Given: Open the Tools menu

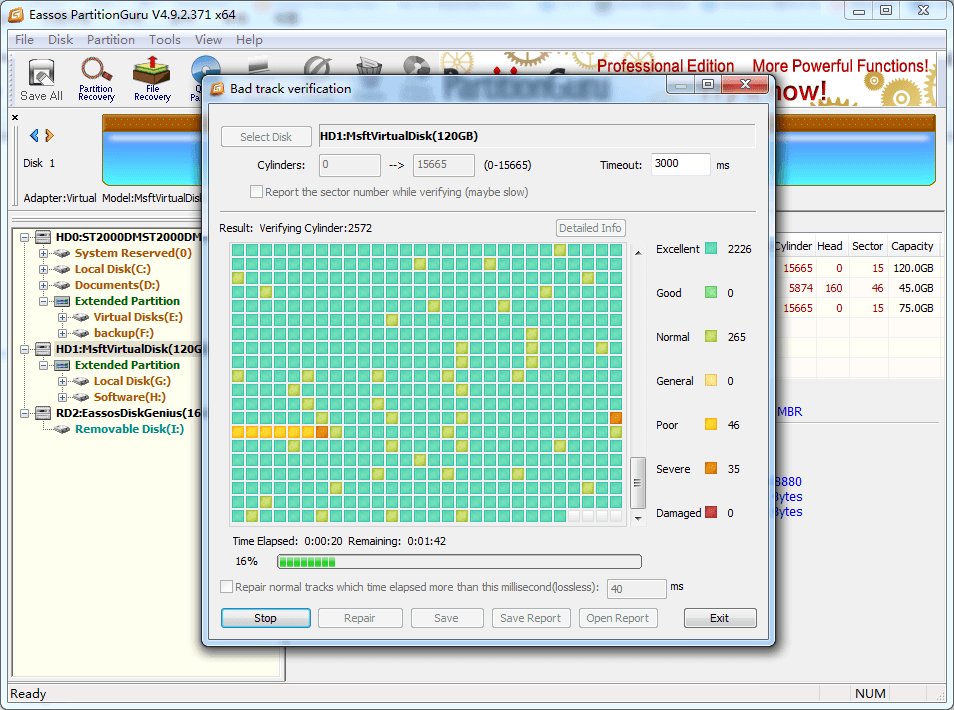Looking at the screenshot, I should point(165,40).
